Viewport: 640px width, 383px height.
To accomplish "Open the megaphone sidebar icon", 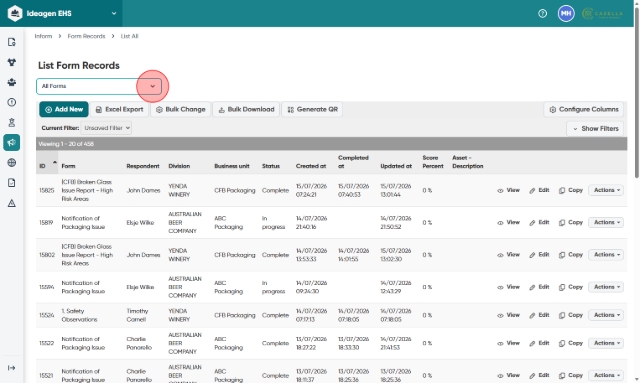I will tap(11, 143).
